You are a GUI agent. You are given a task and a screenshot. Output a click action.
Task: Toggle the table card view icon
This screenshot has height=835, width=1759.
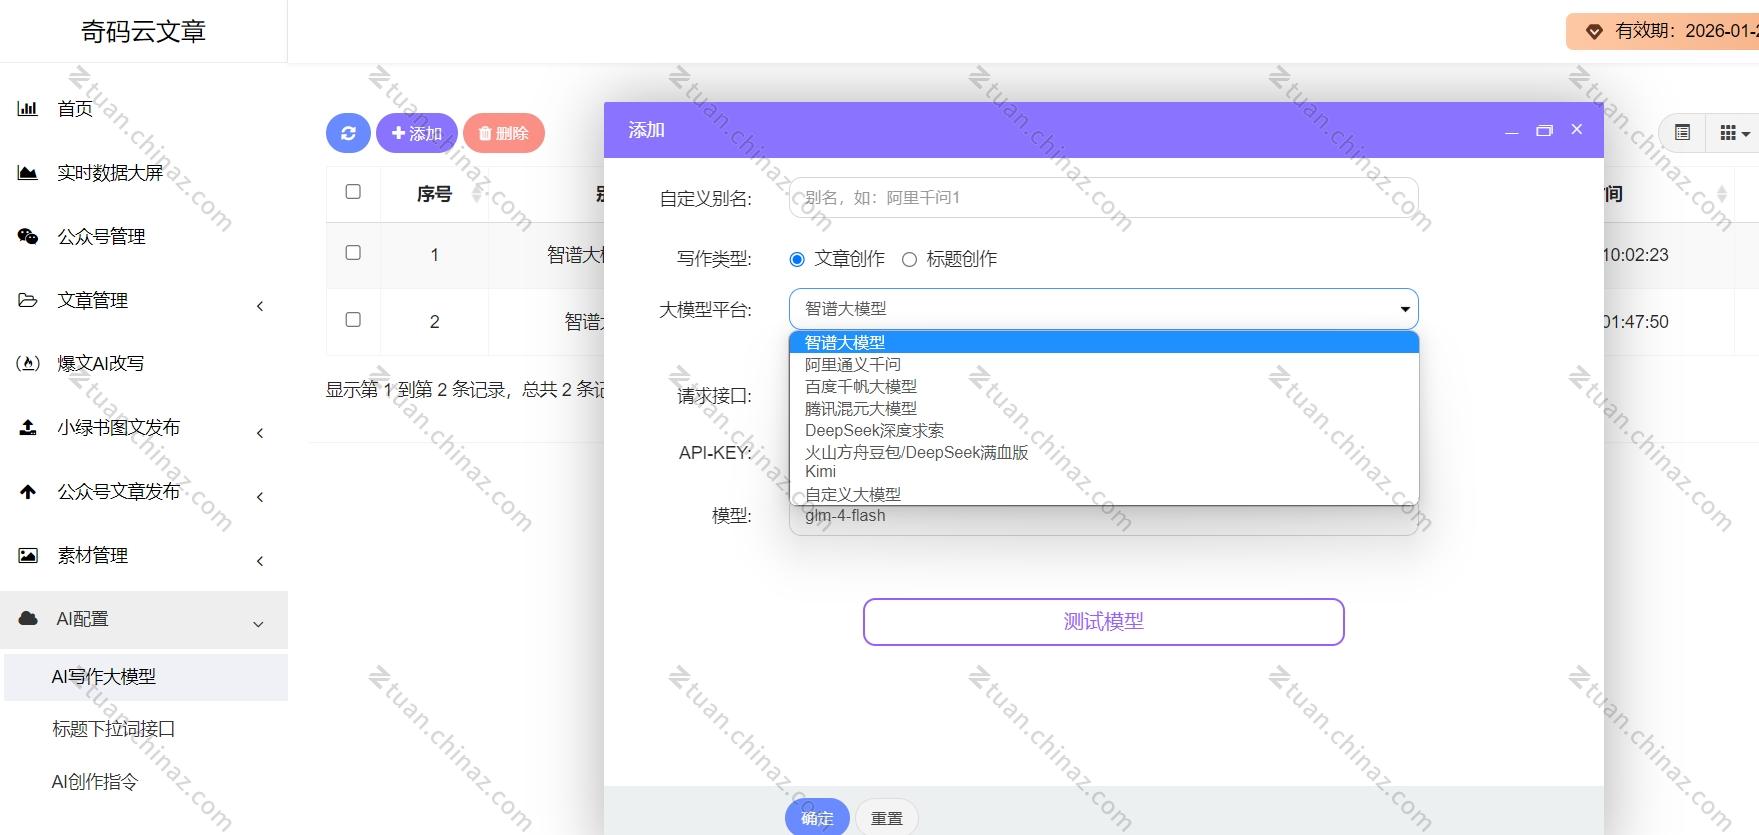[x=1683, y=132]
